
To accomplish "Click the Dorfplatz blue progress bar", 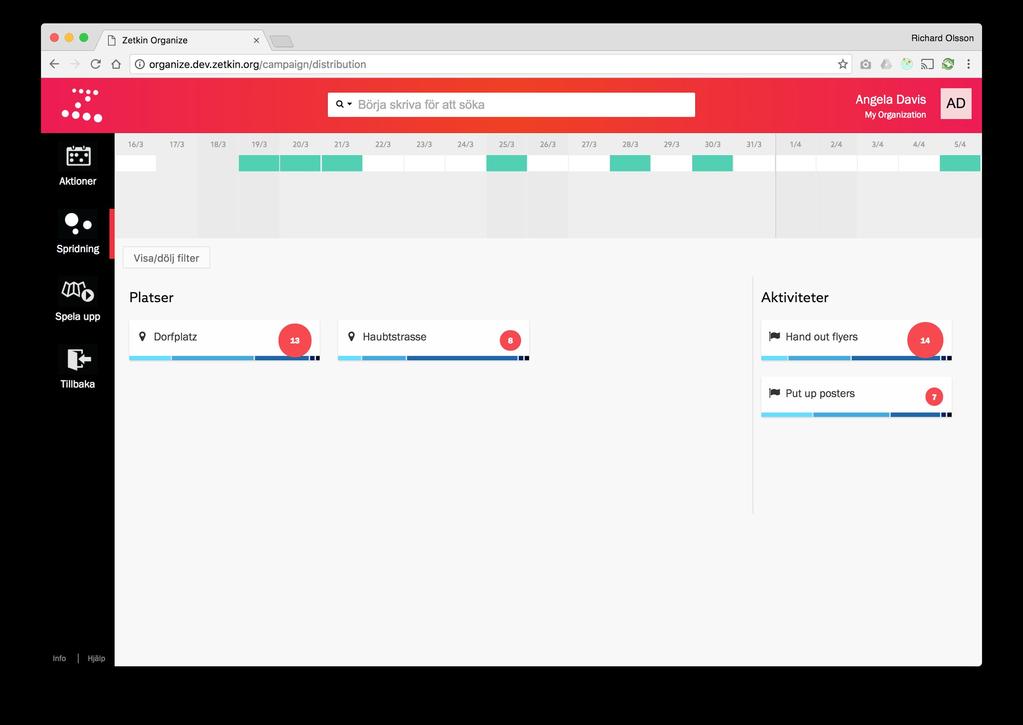I will click(224, 358).
